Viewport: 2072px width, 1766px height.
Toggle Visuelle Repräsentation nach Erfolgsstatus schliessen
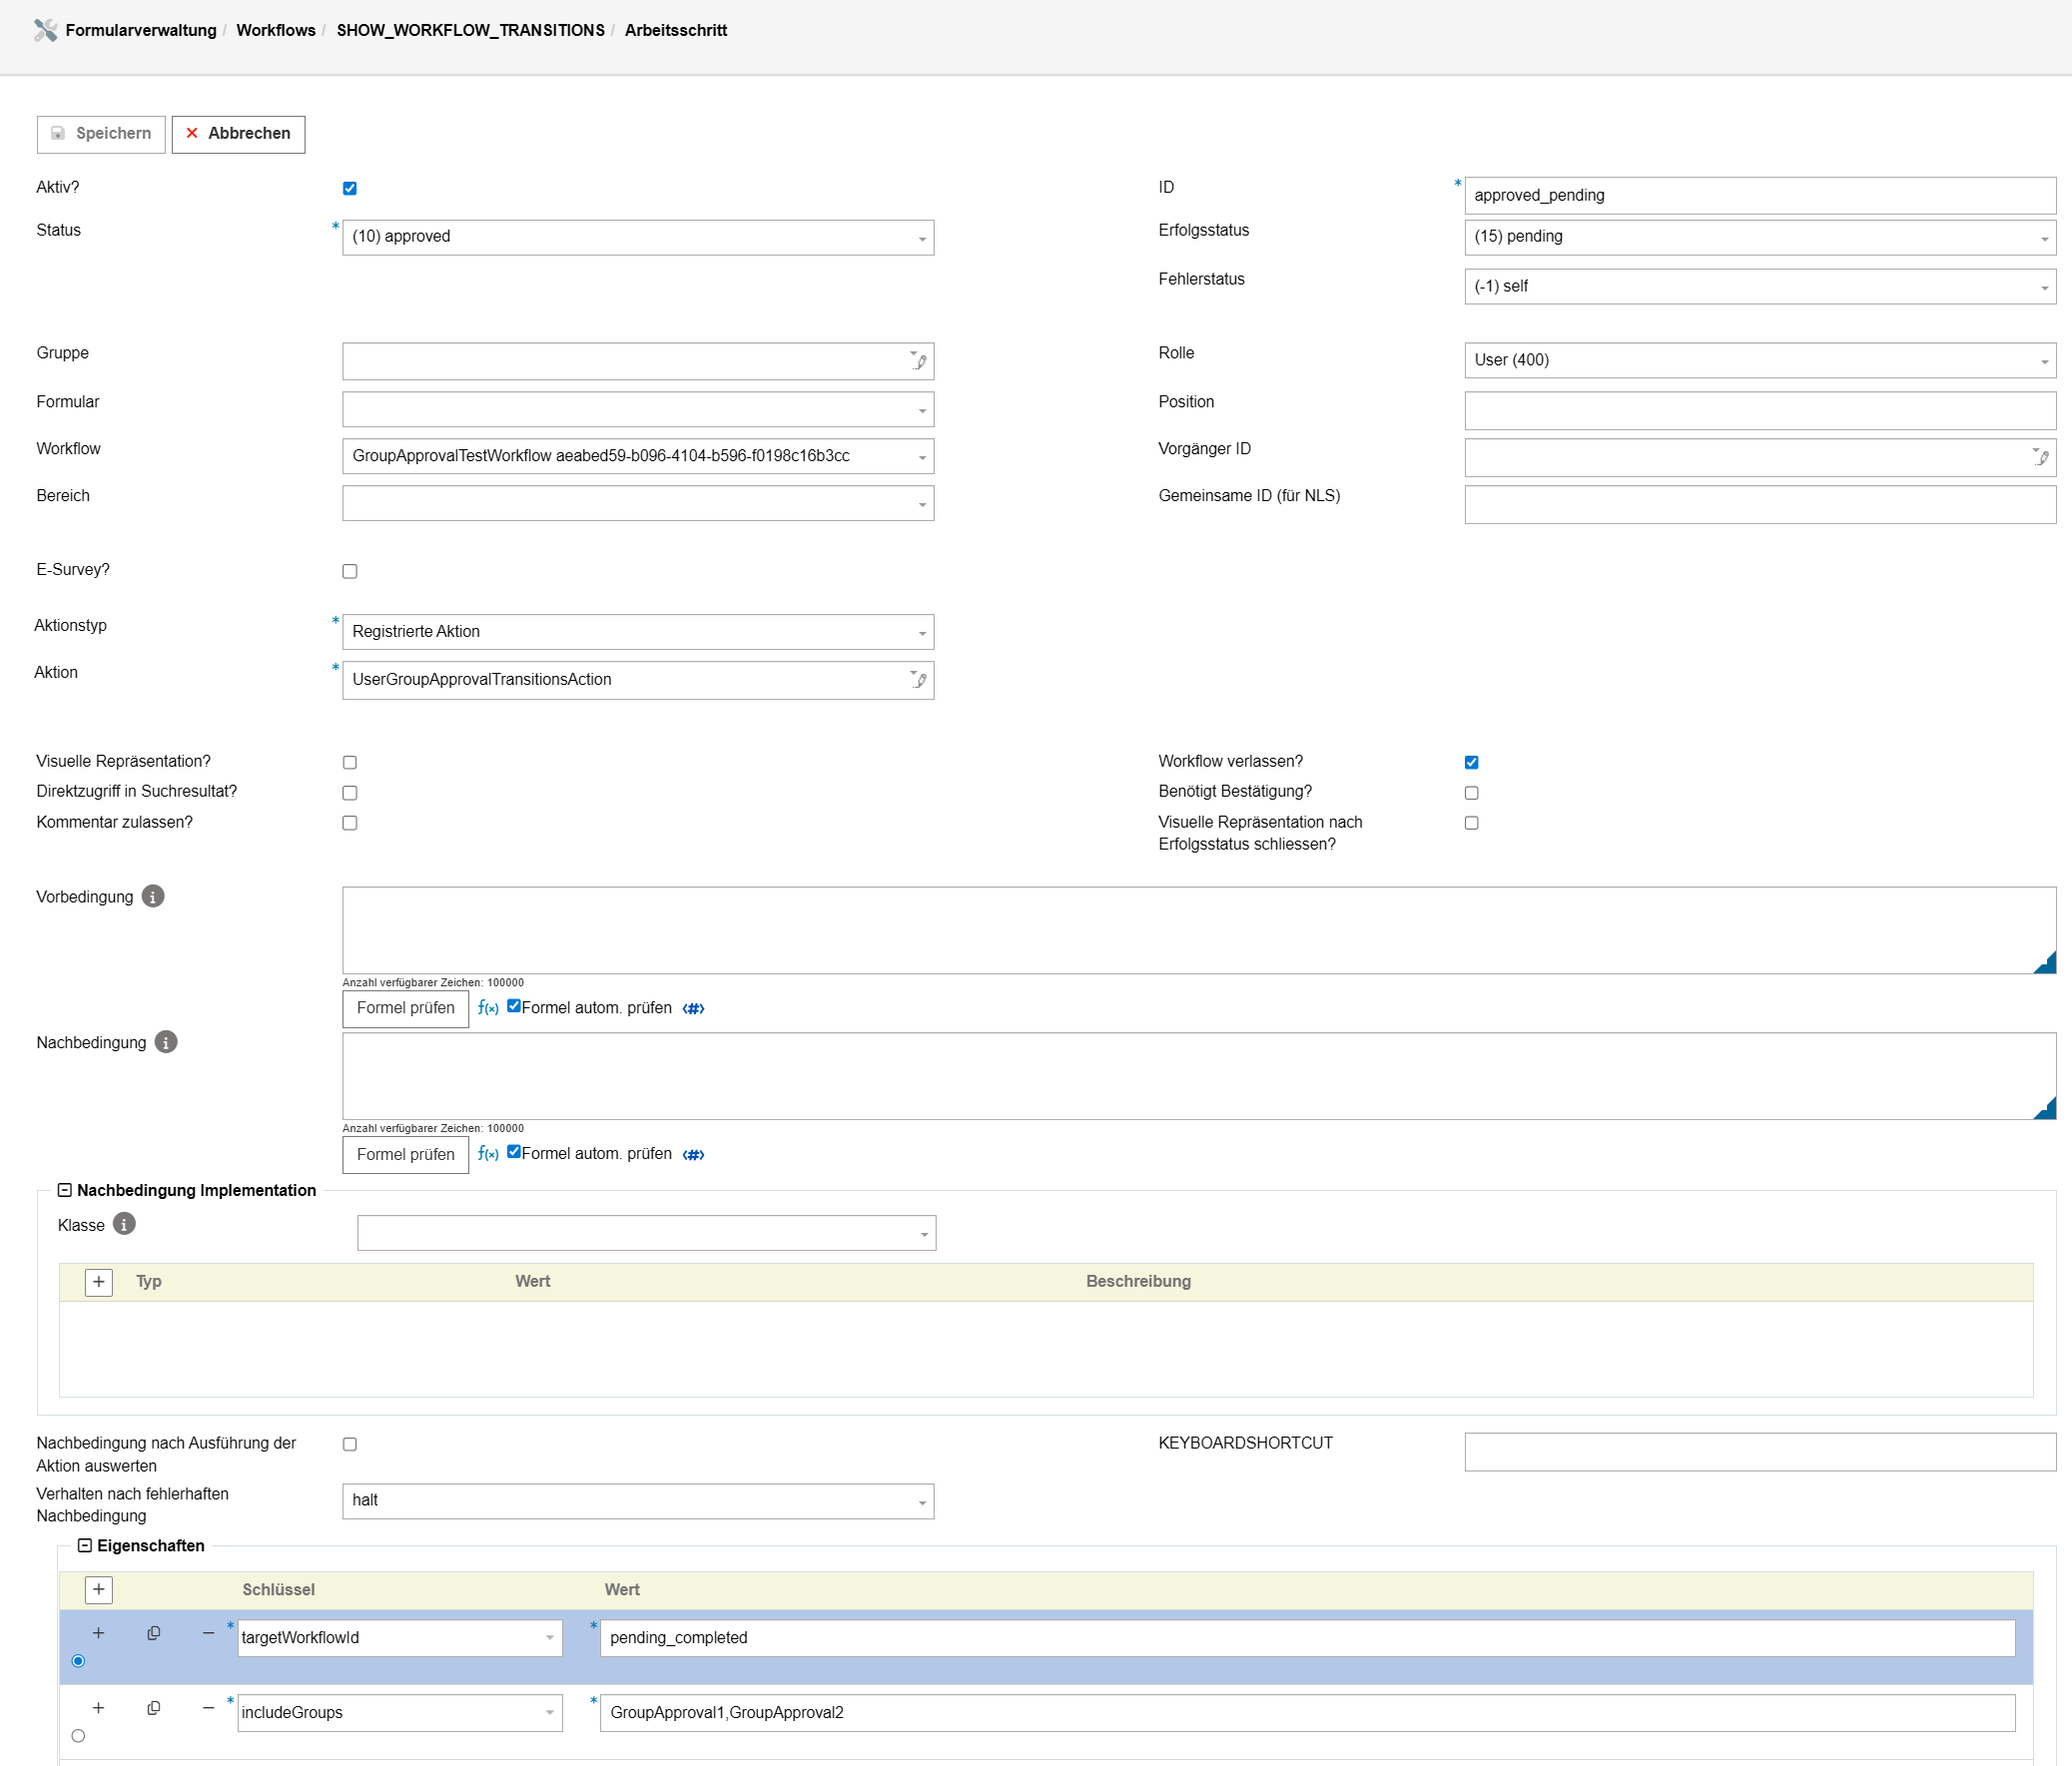click(x=1472, y=823)
